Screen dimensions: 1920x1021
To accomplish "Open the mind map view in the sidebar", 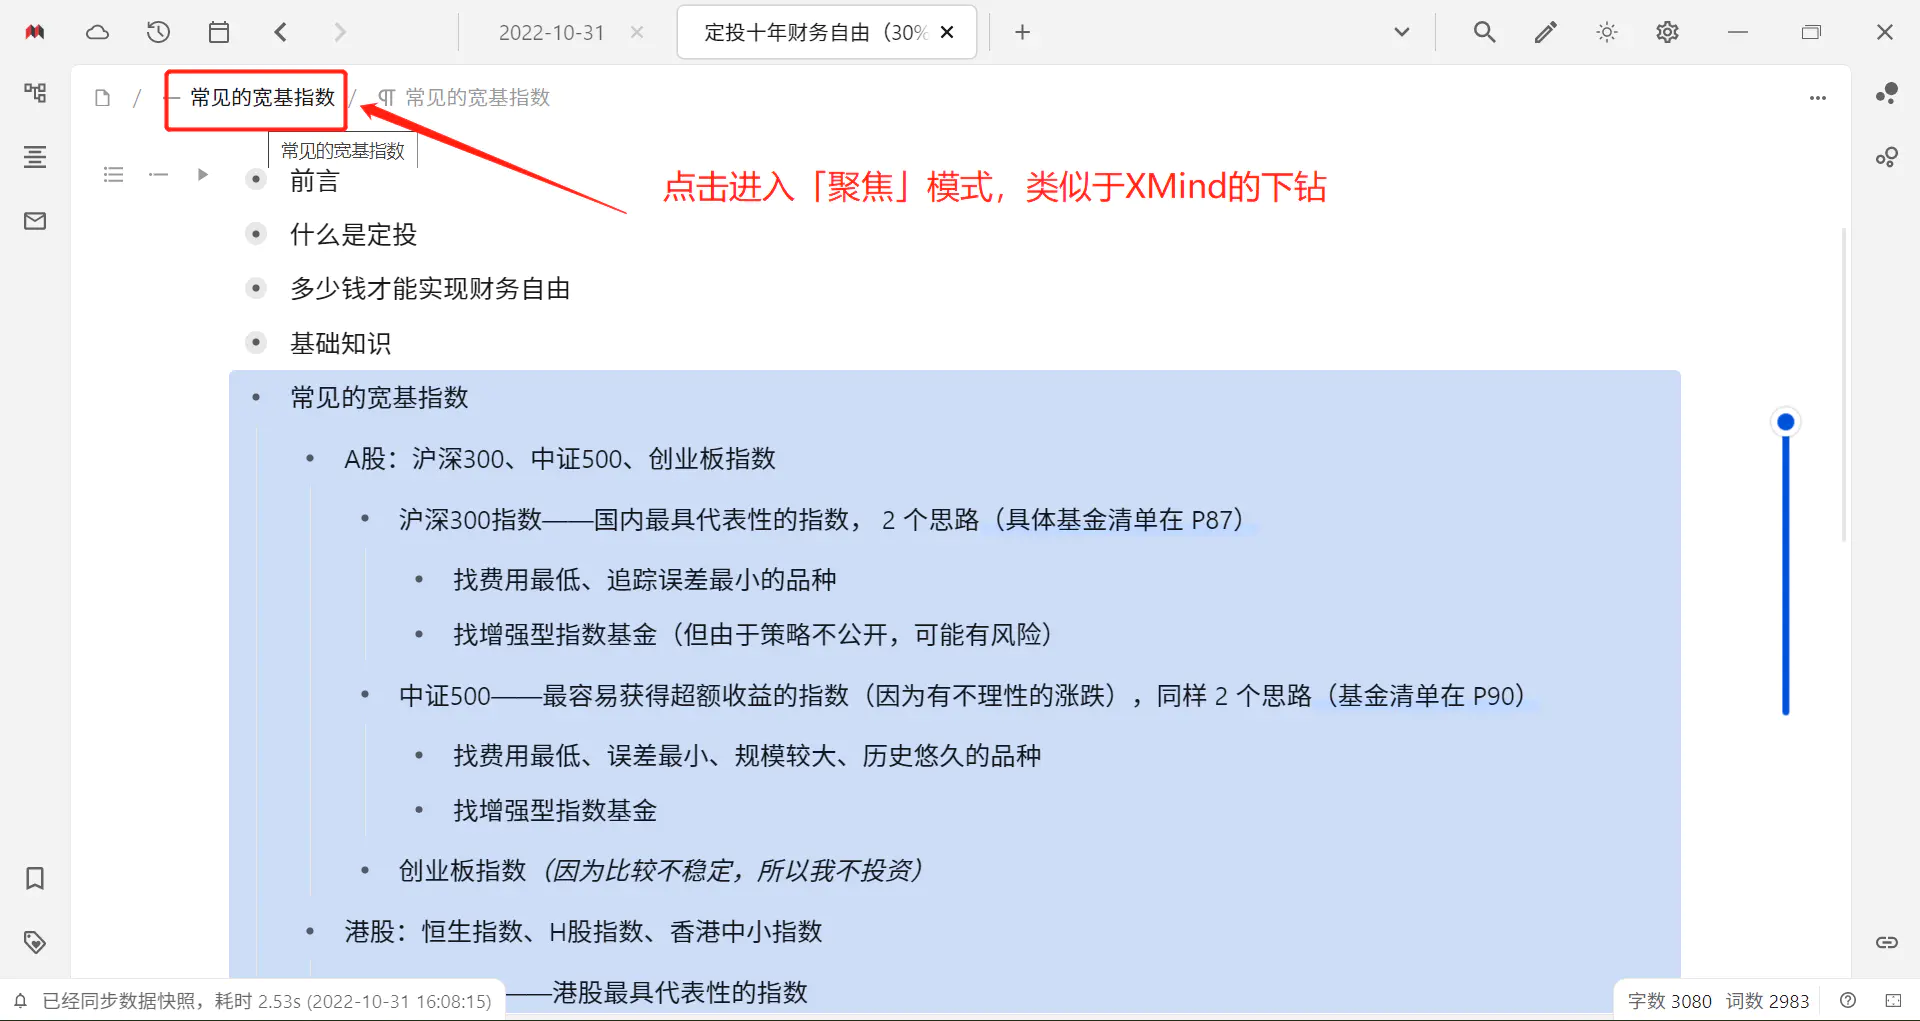I will (x=35, y=92).
